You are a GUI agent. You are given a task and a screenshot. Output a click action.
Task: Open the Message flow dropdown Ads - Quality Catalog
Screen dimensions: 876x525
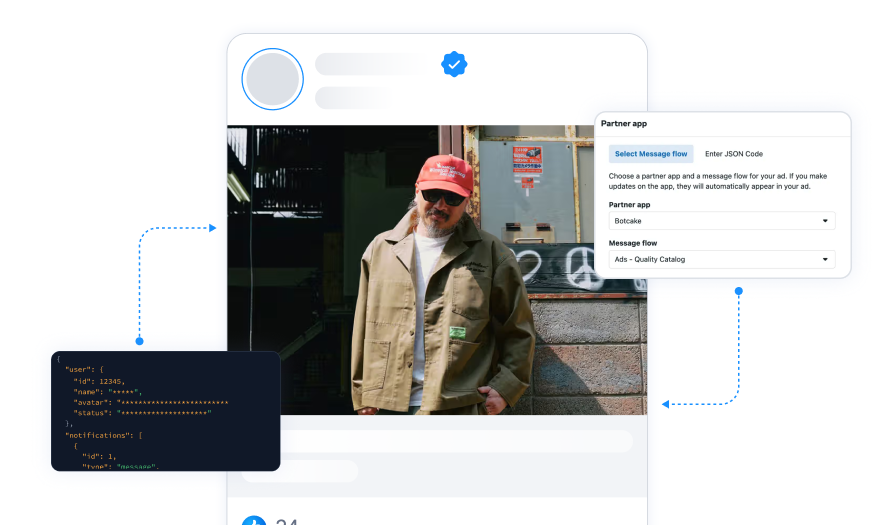[x=722, y=259]
